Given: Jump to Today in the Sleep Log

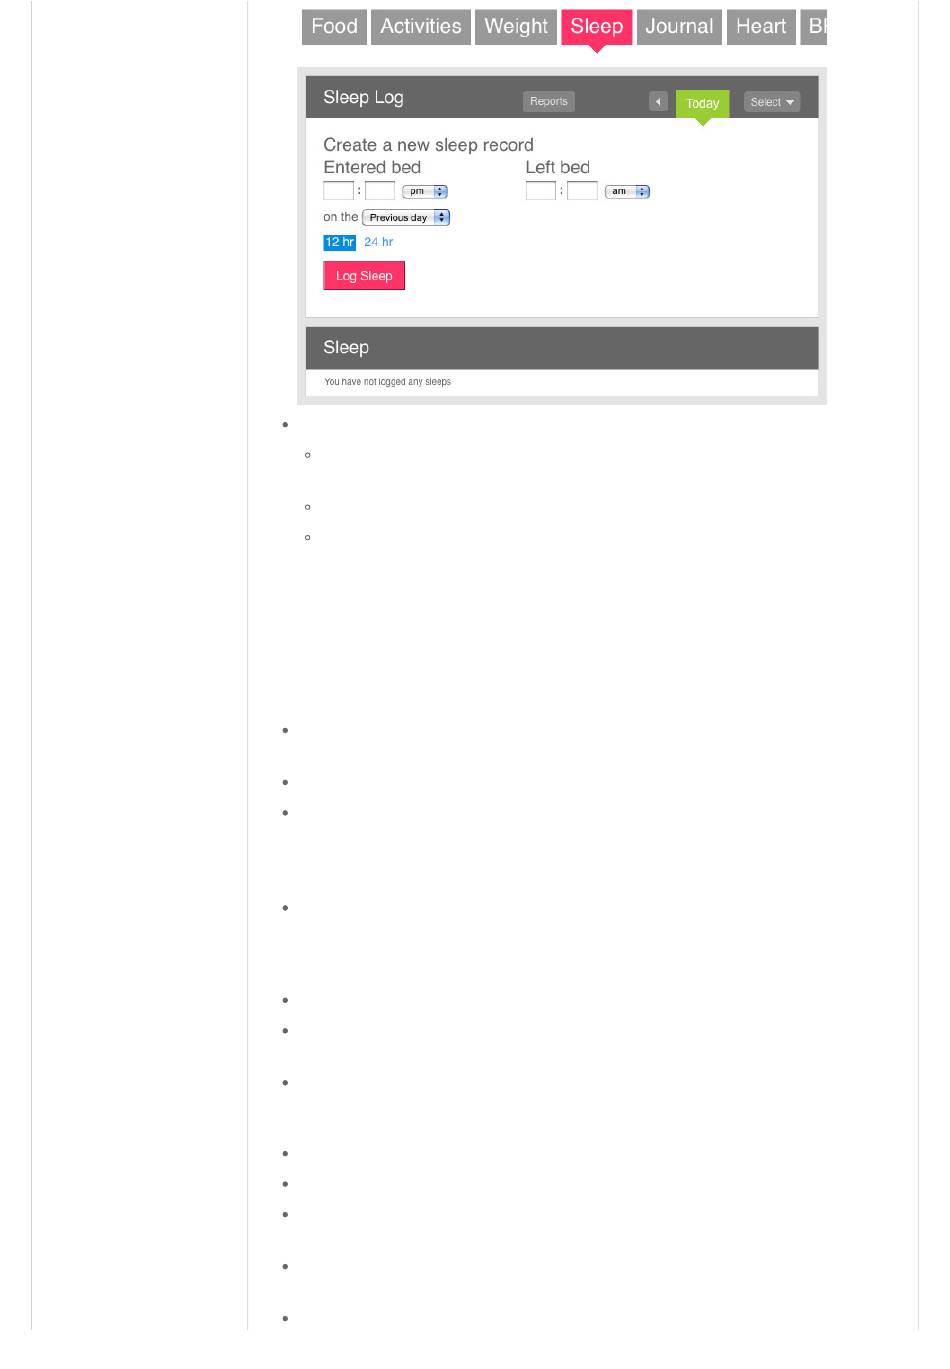Looking at the screenshot, I should click(x=703, y=104).
